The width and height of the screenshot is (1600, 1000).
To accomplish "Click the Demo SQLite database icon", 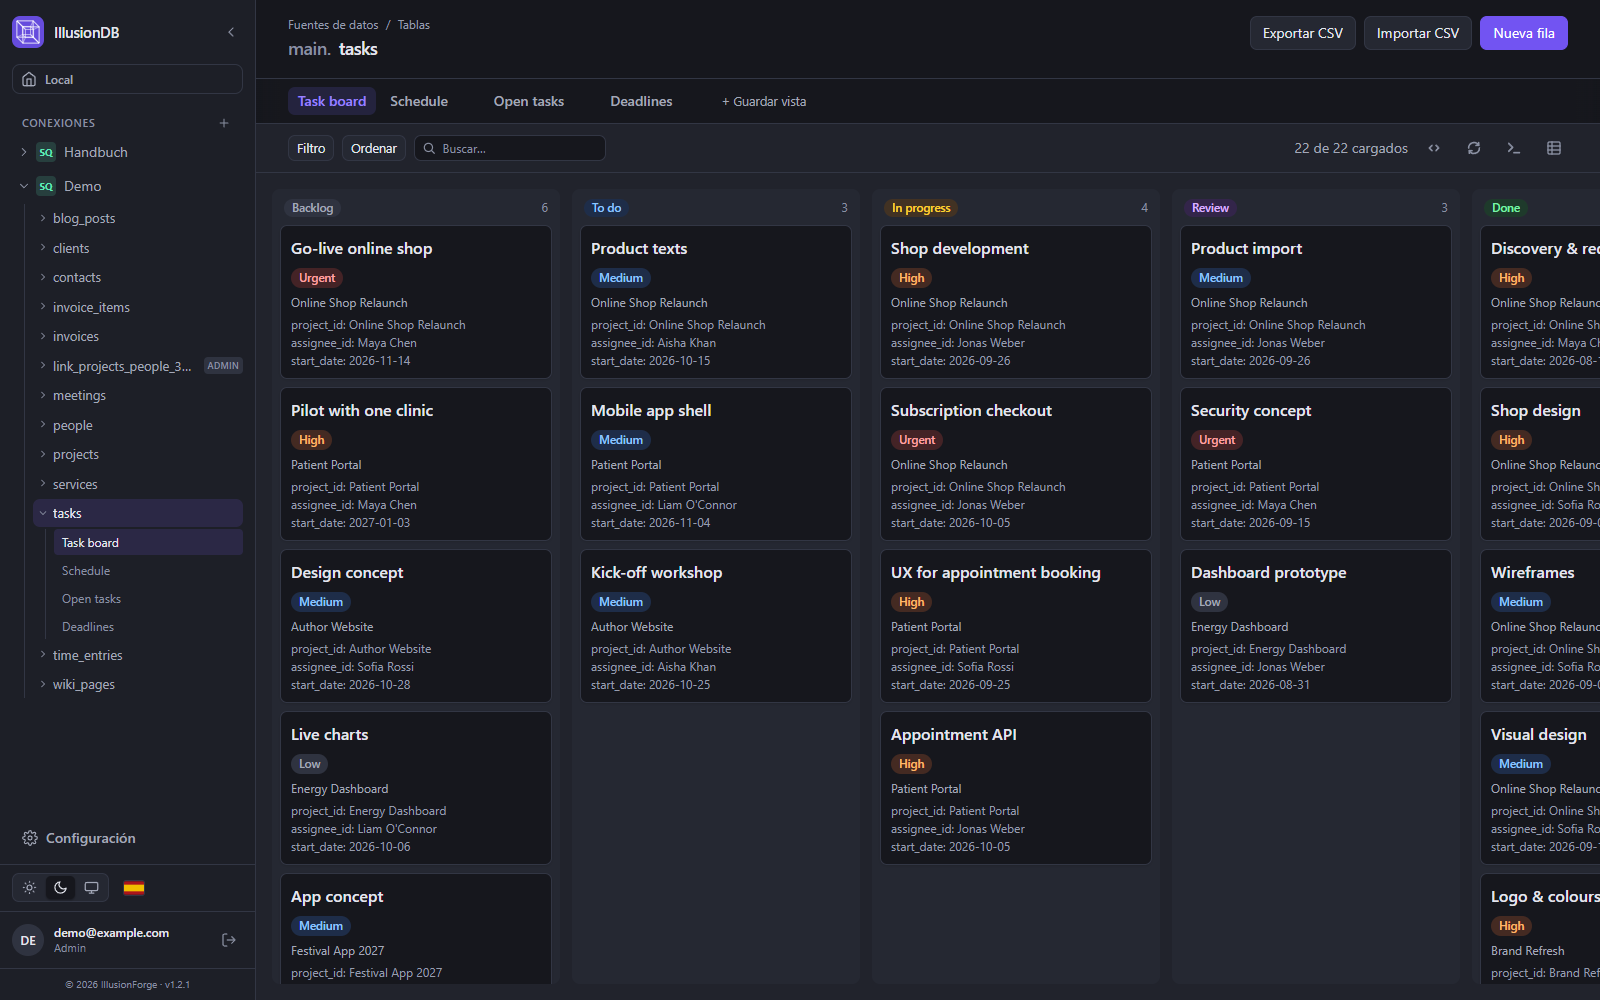I will click(x=46, y=186).
